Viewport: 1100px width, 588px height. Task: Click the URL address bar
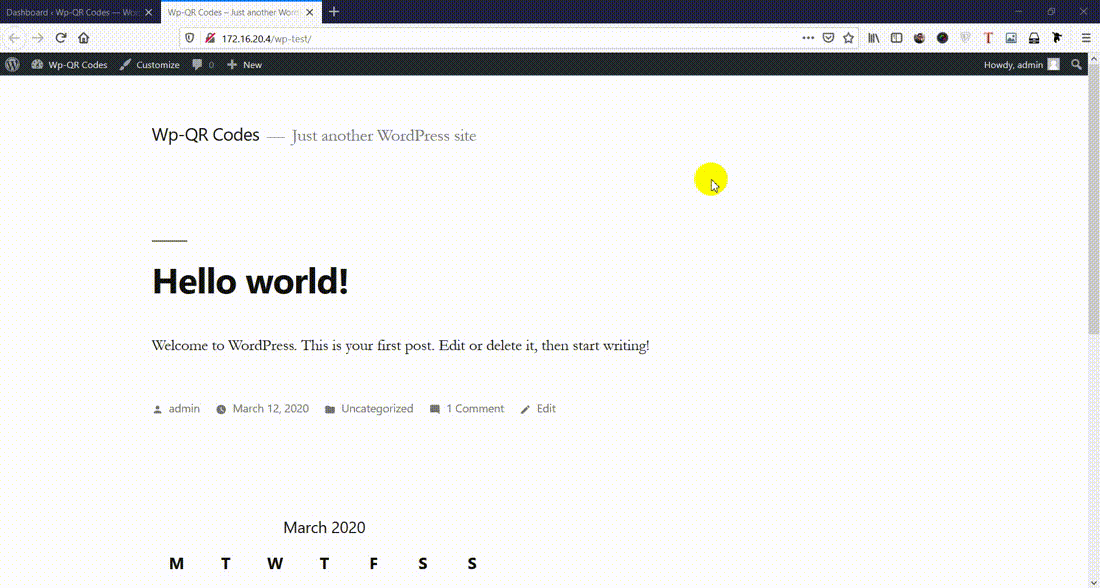point(500,38)
